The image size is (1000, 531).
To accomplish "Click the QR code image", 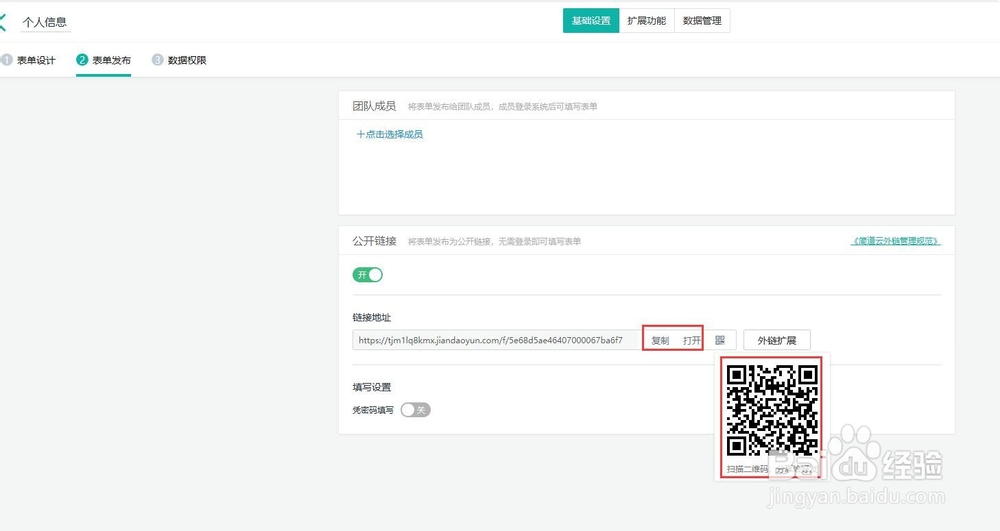I will 772,411.
